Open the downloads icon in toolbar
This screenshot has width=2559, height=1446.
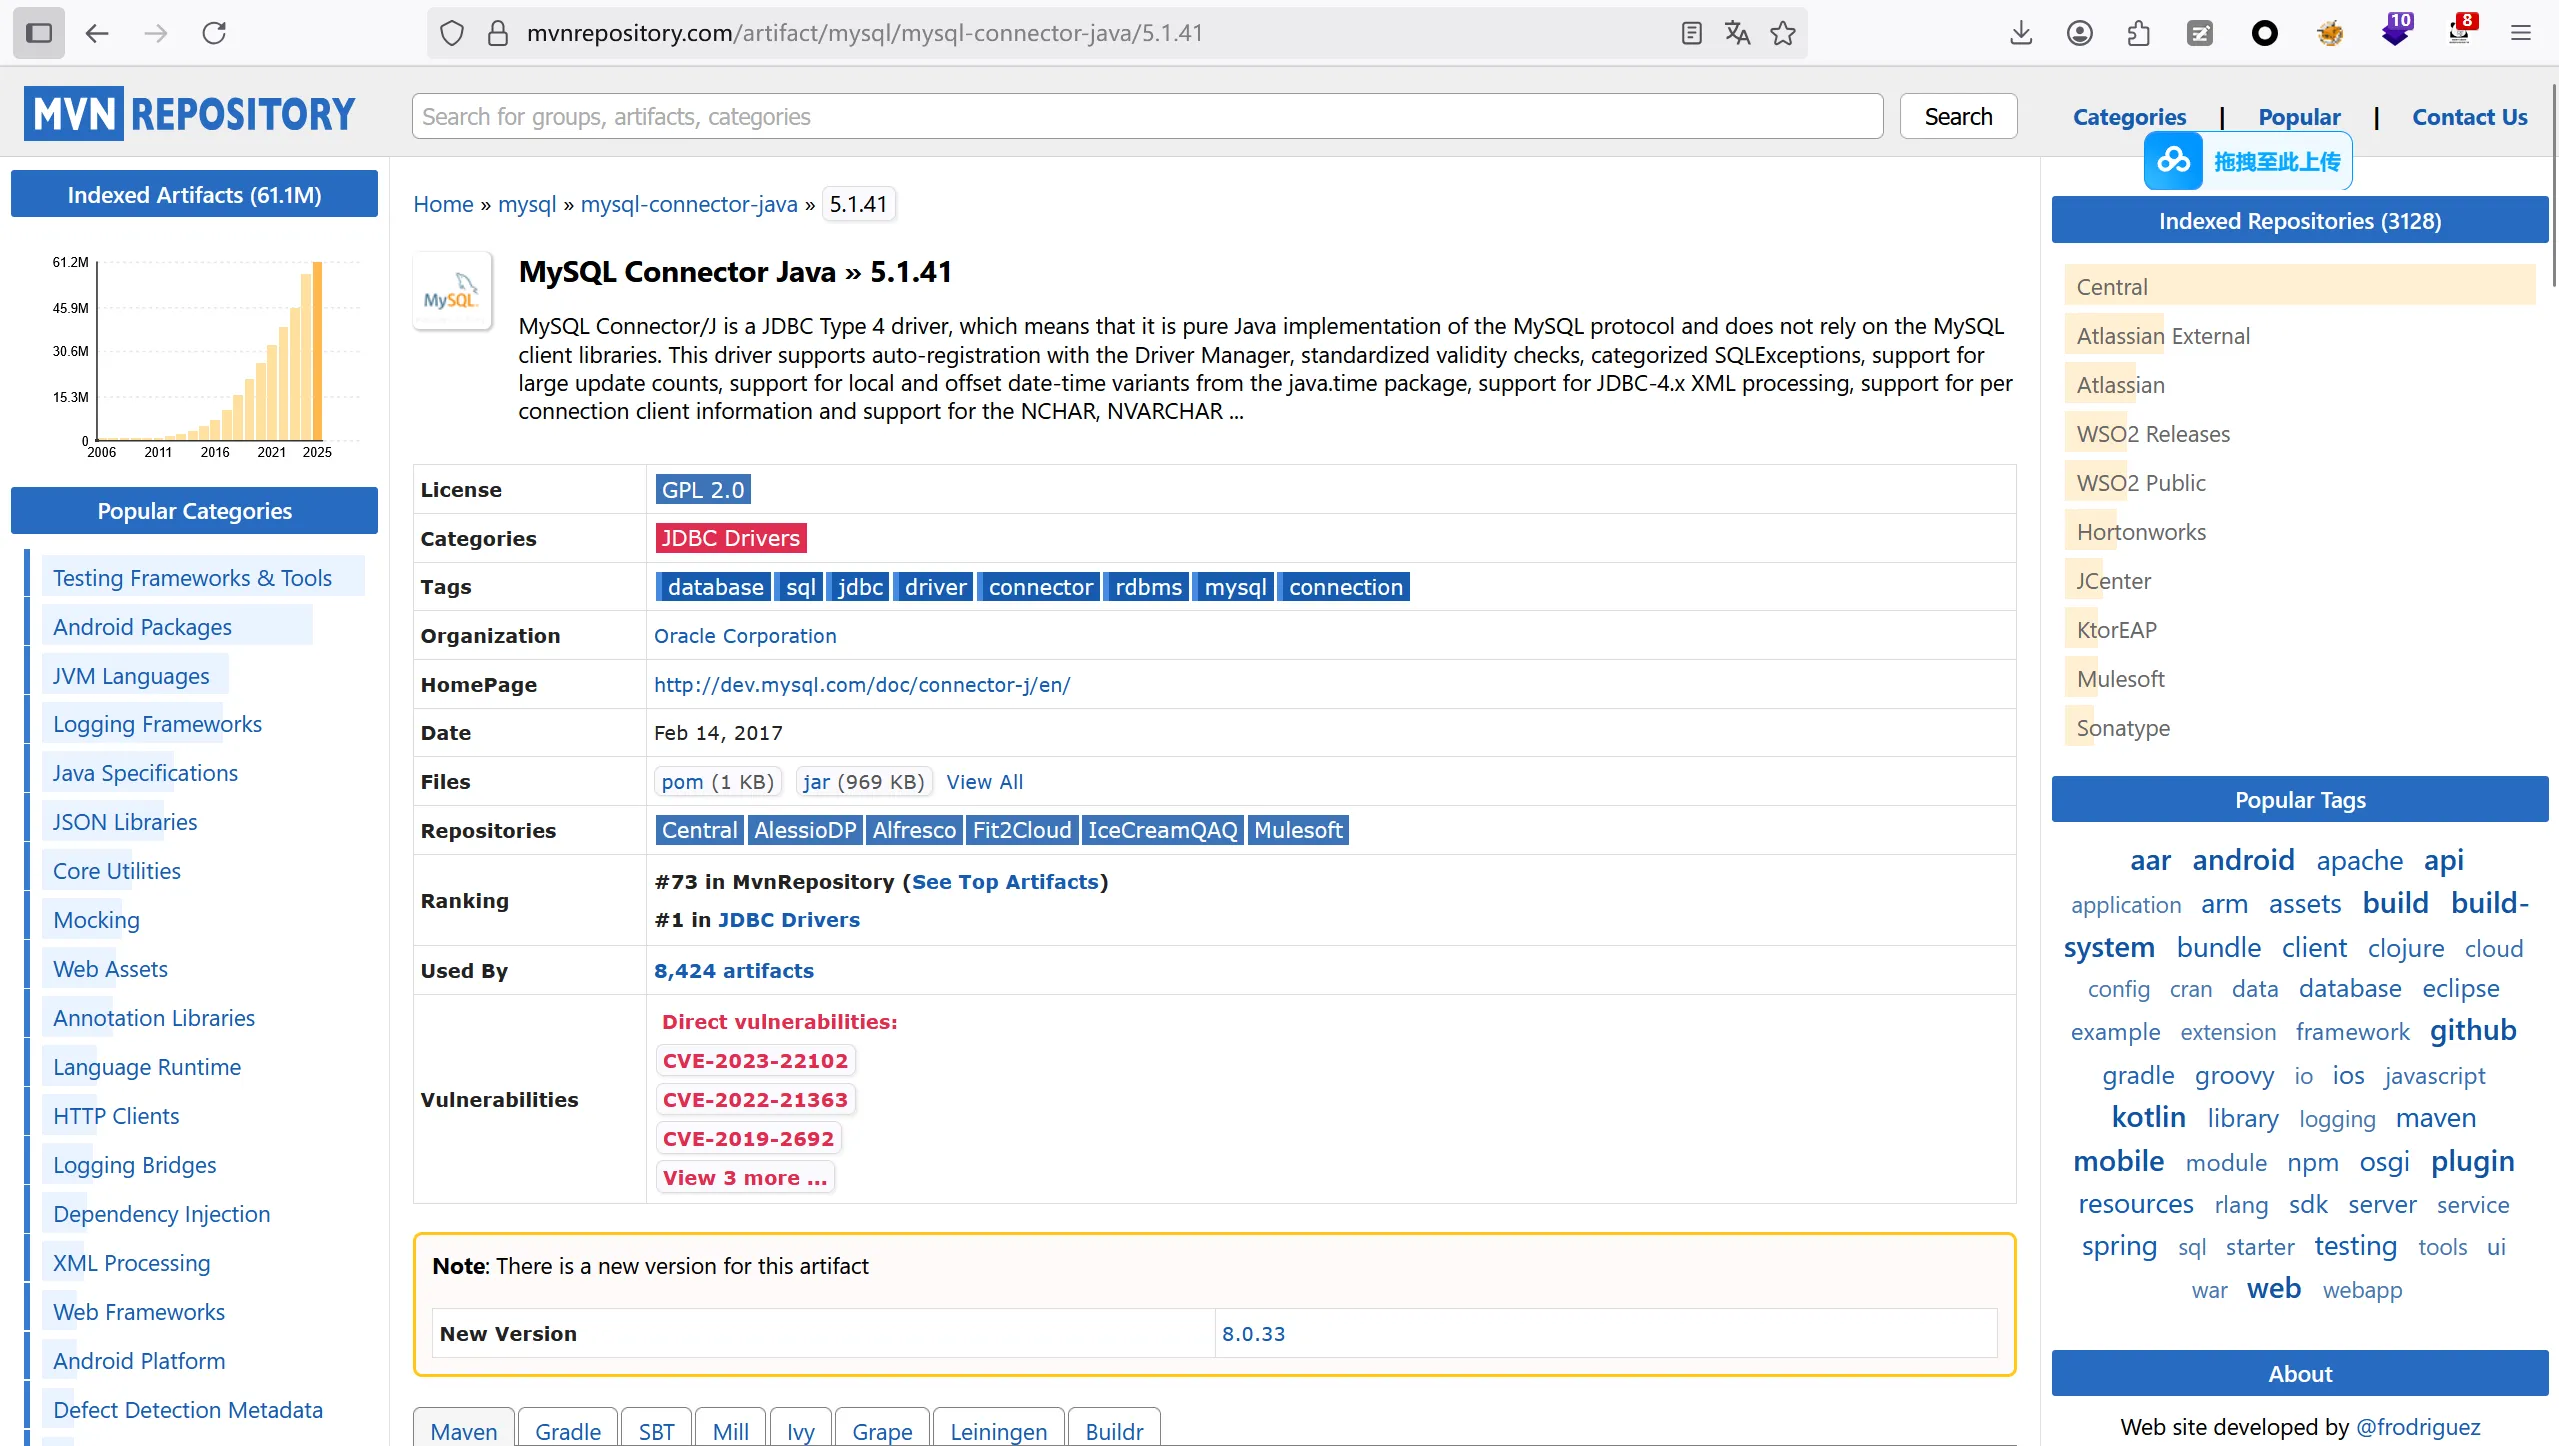point(2021,33)
